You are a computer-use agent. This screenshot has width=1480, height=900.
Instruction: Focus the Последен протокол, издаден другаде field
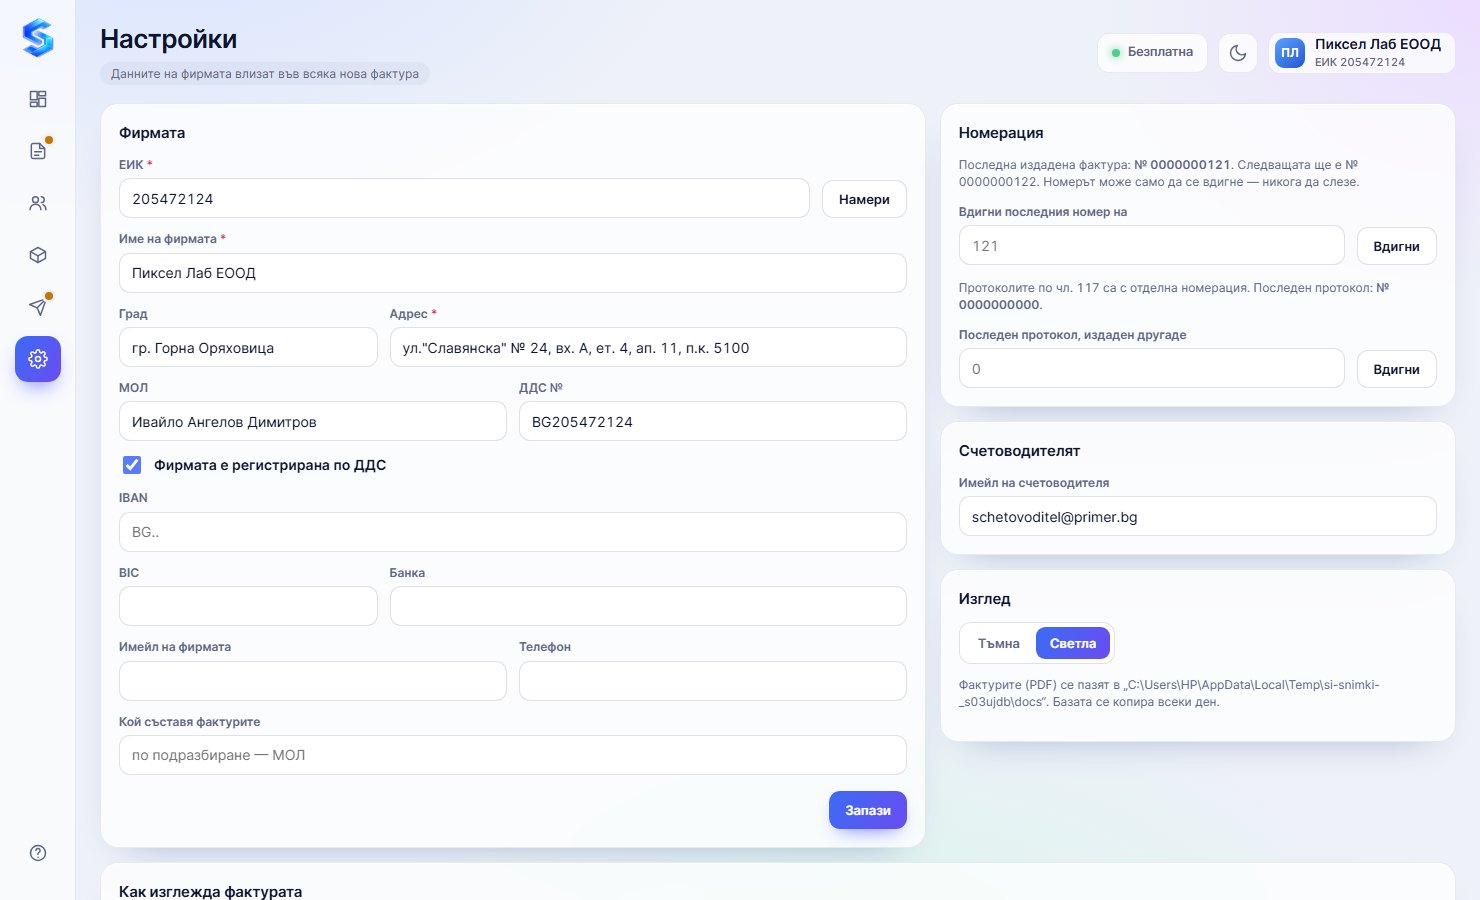1152,369
